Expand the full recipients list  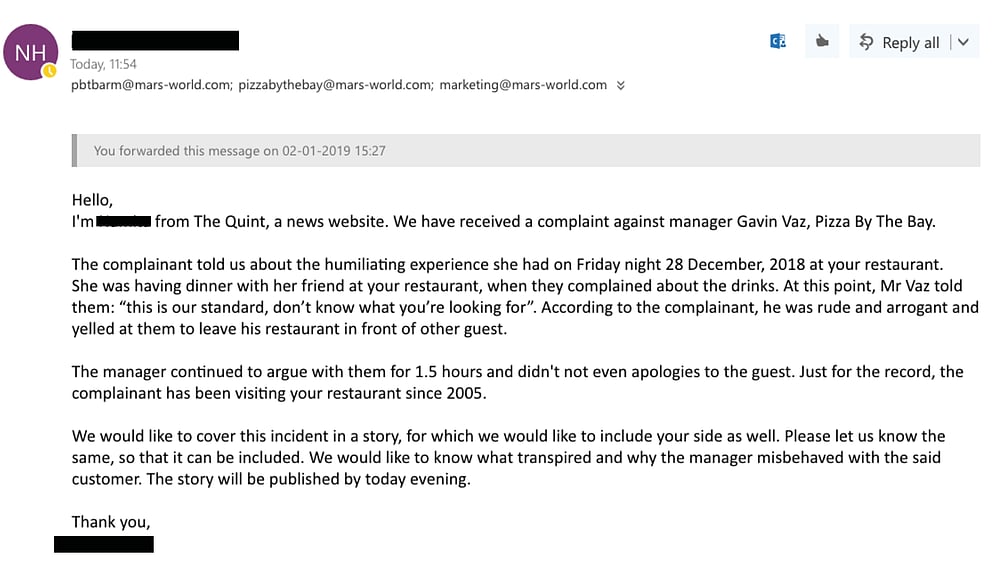(621, 86)
